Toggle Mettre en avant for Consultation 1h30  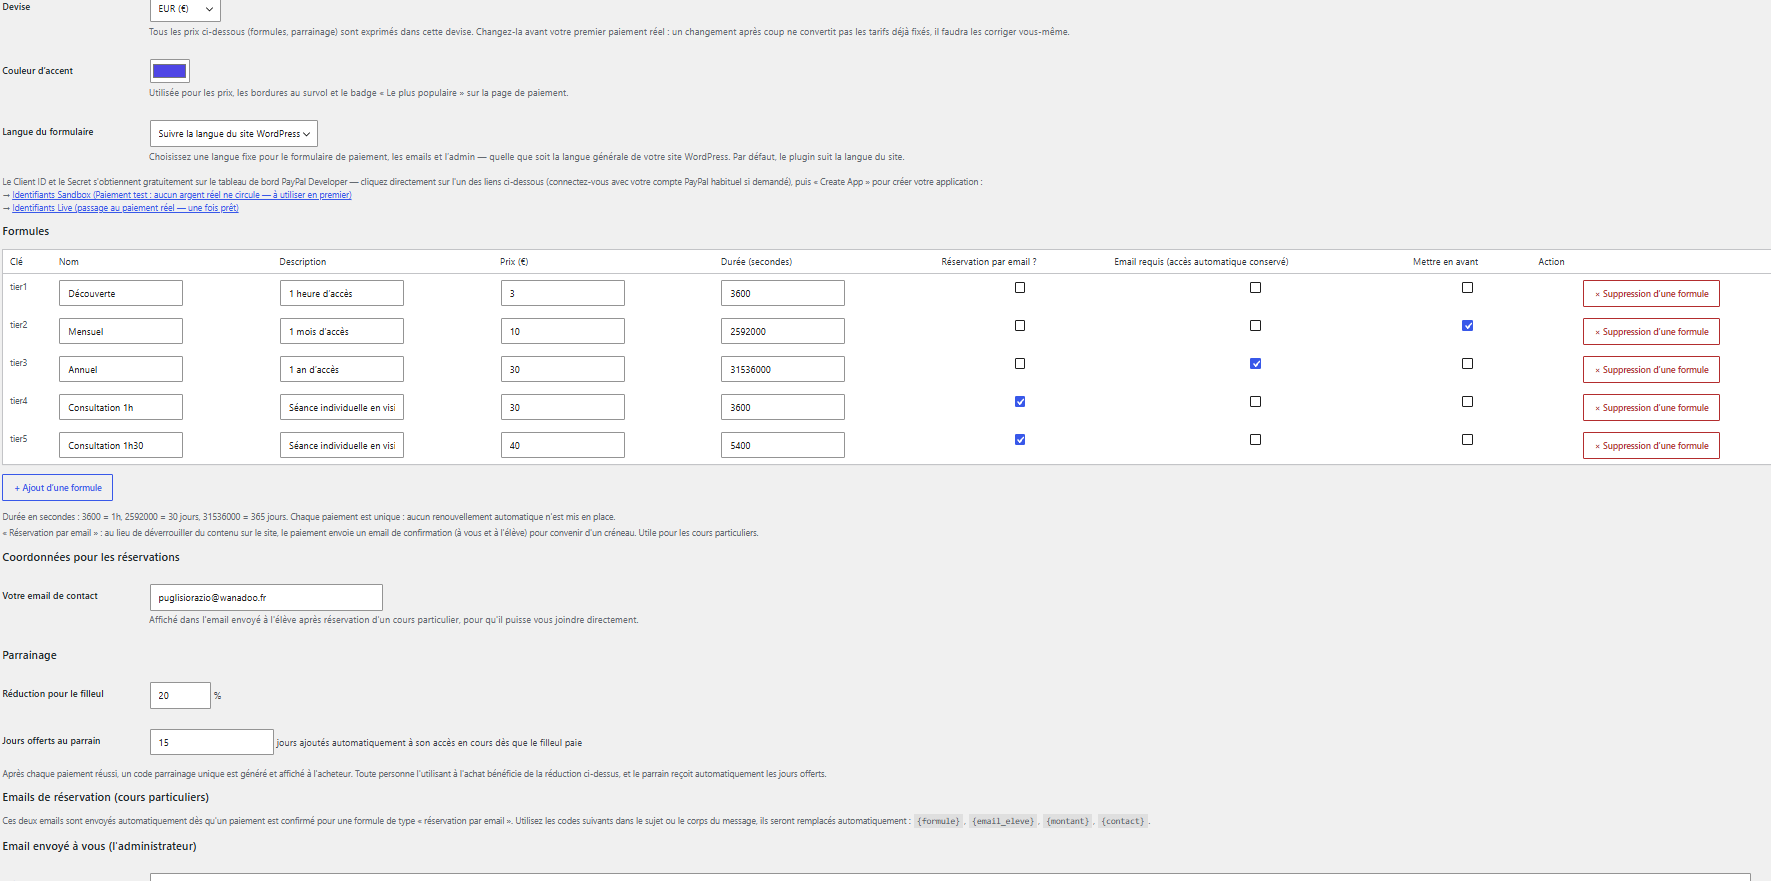click(1467, 440)
